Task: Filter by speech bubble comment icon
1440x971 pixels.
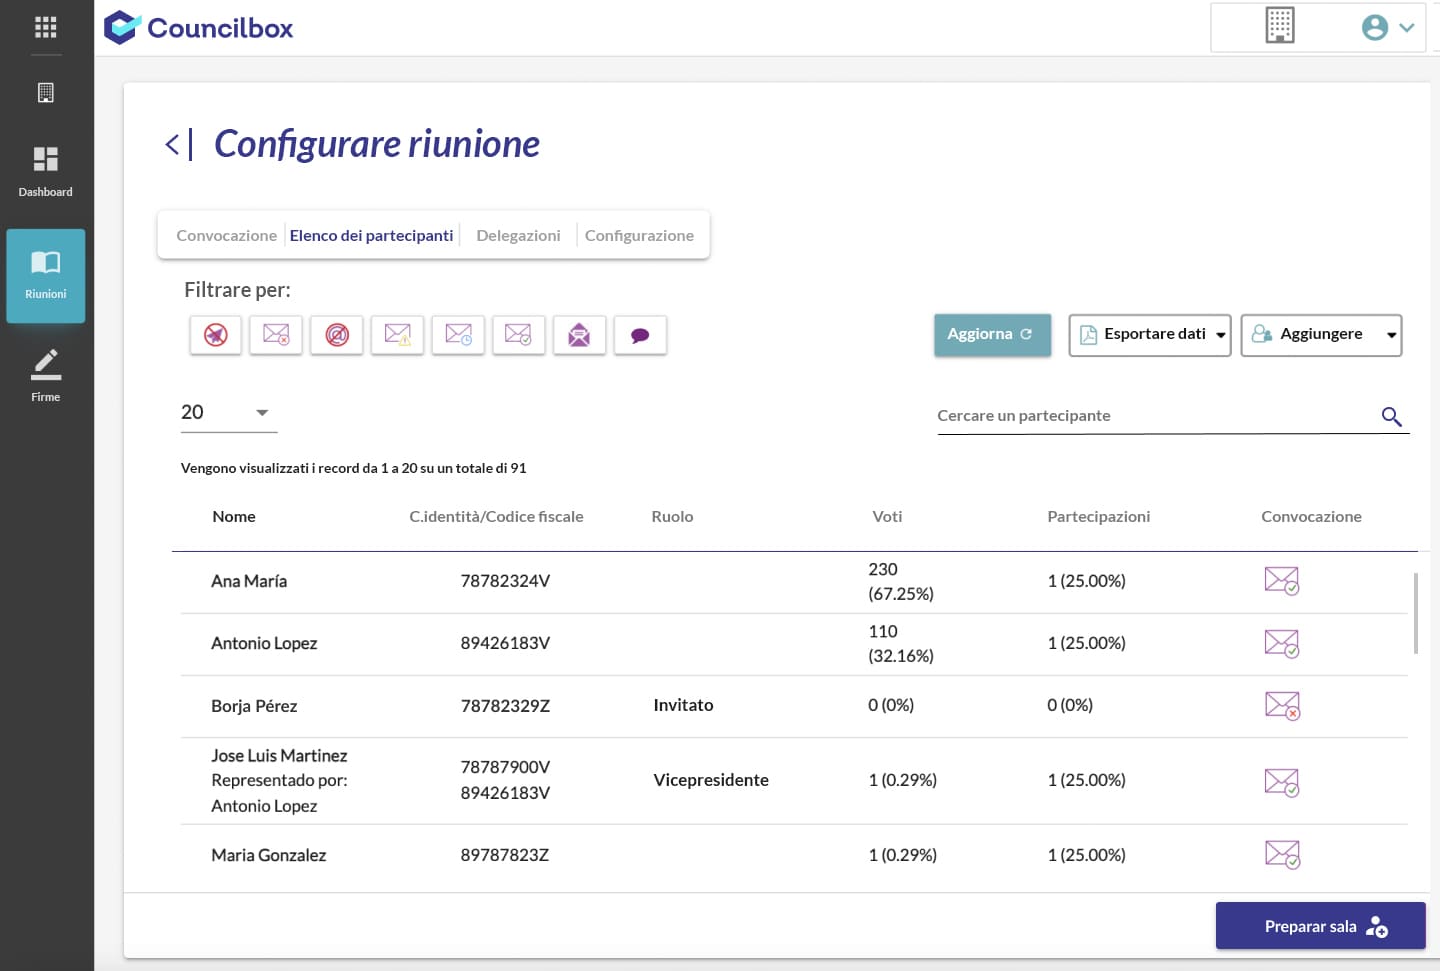Action: [640, 335]
